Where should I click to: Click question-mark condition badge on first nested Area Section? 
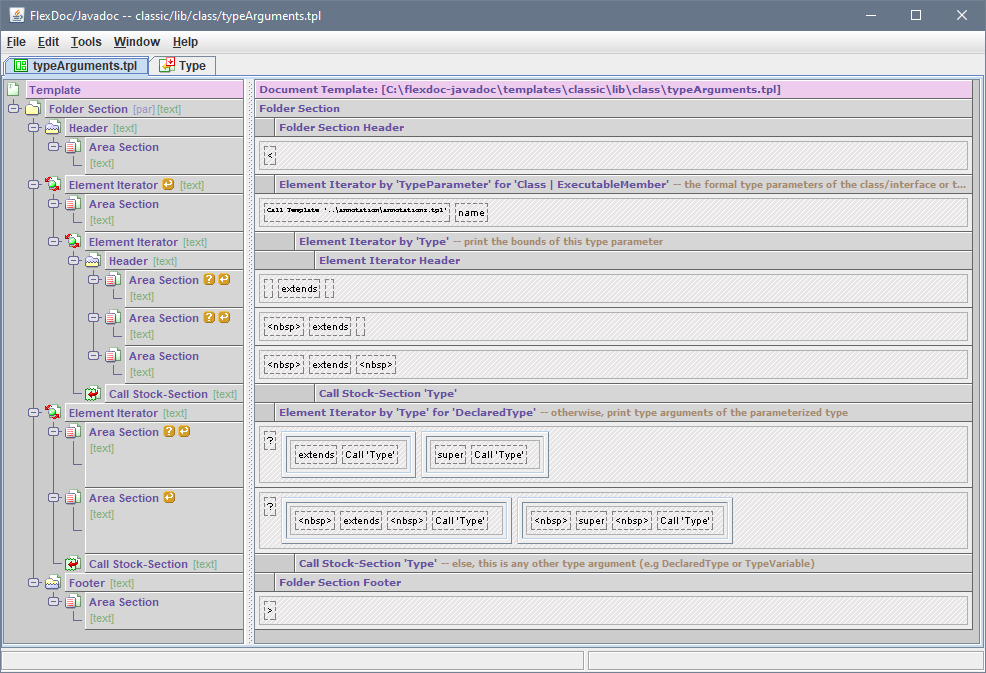click(209, 280)
